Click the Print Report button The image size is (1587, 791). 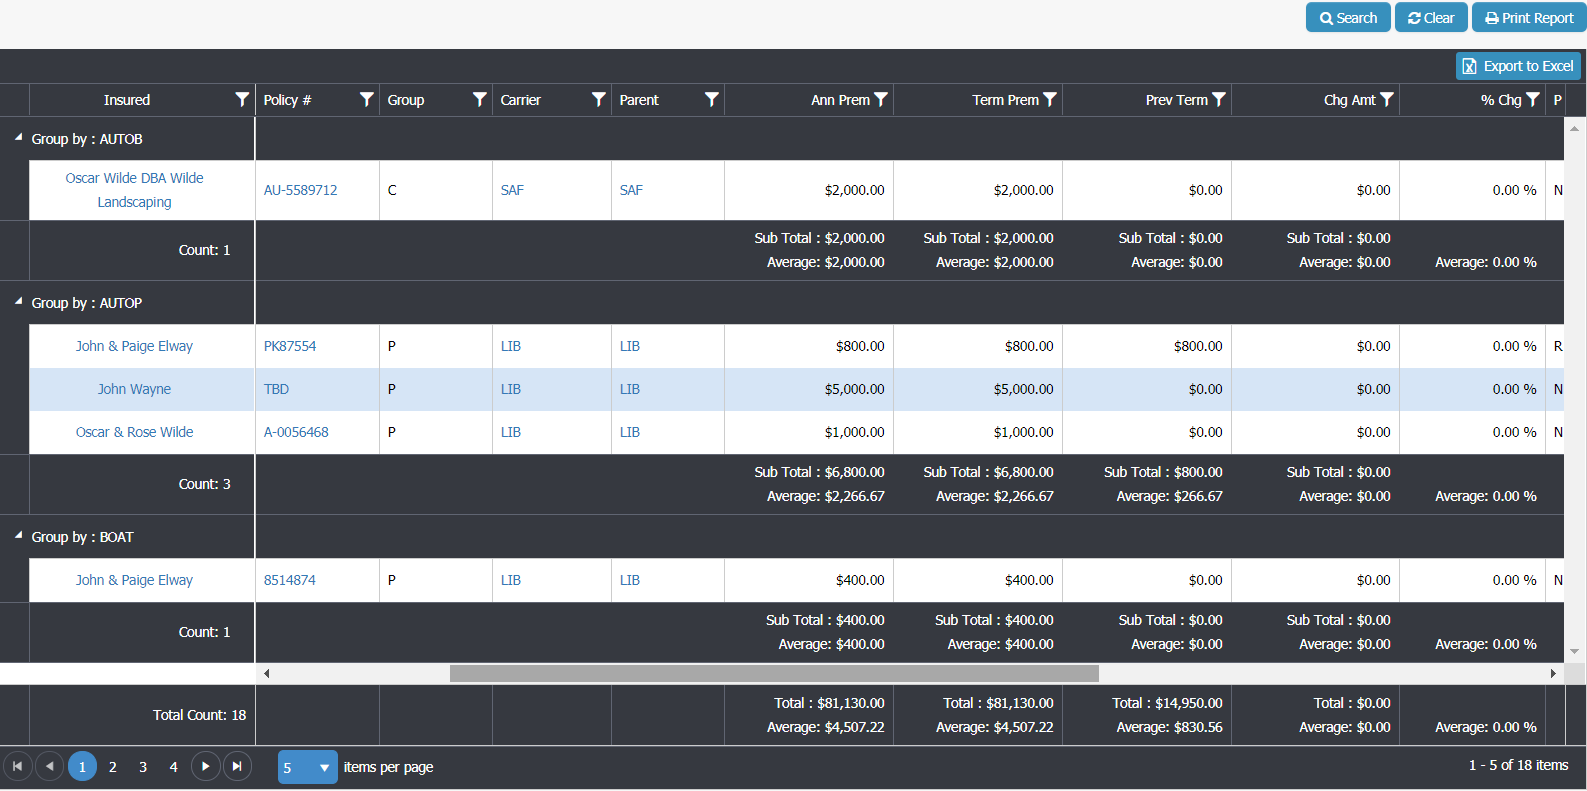[1529, 18]
